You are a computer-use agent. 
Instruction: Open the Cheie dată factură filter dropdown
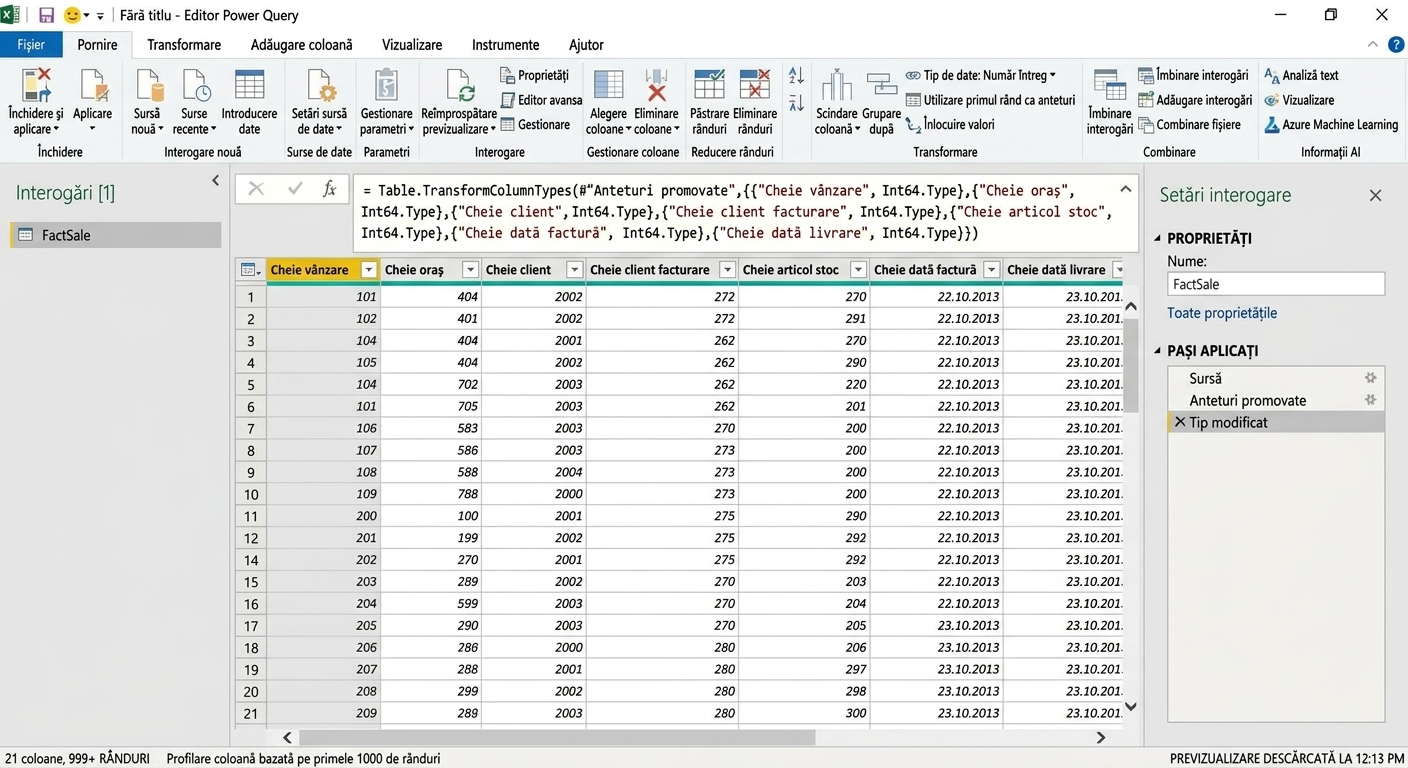(991, 270)
